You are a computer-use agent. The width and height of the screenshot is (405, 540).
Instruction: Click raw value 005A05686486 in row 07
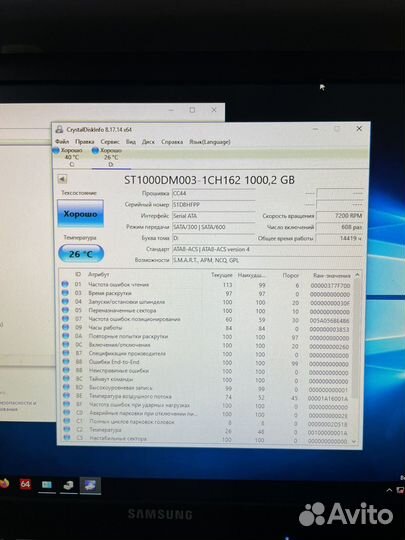330,320
